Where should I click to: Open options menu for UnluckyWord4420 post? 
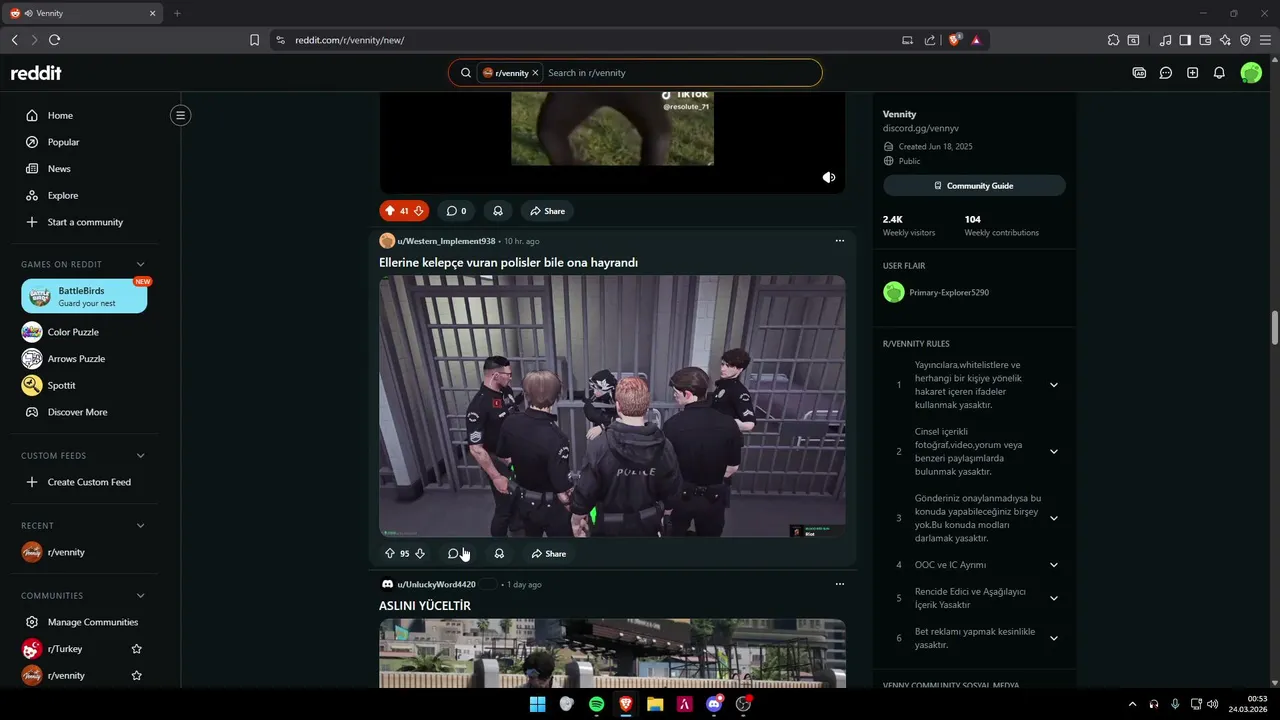839,584
